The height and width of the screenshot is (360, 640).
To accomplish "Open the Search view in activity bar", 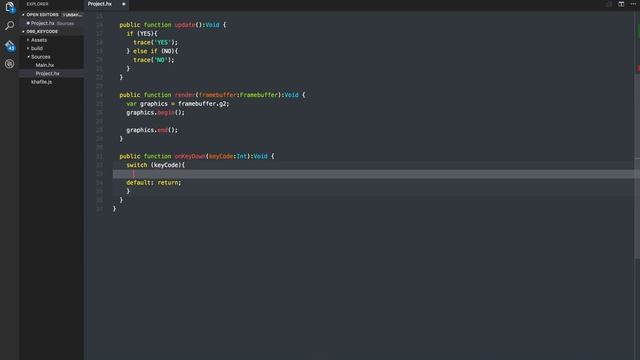I will [x=9, y=26].
